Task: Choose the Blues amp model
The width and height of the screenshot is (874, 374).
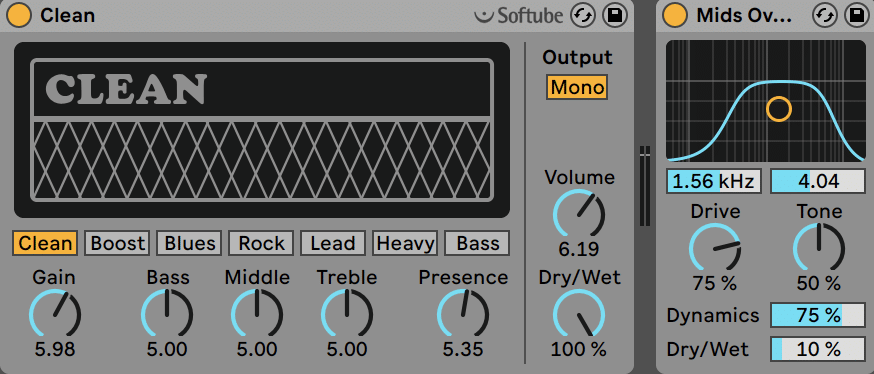Action: (x=189, y=244)
